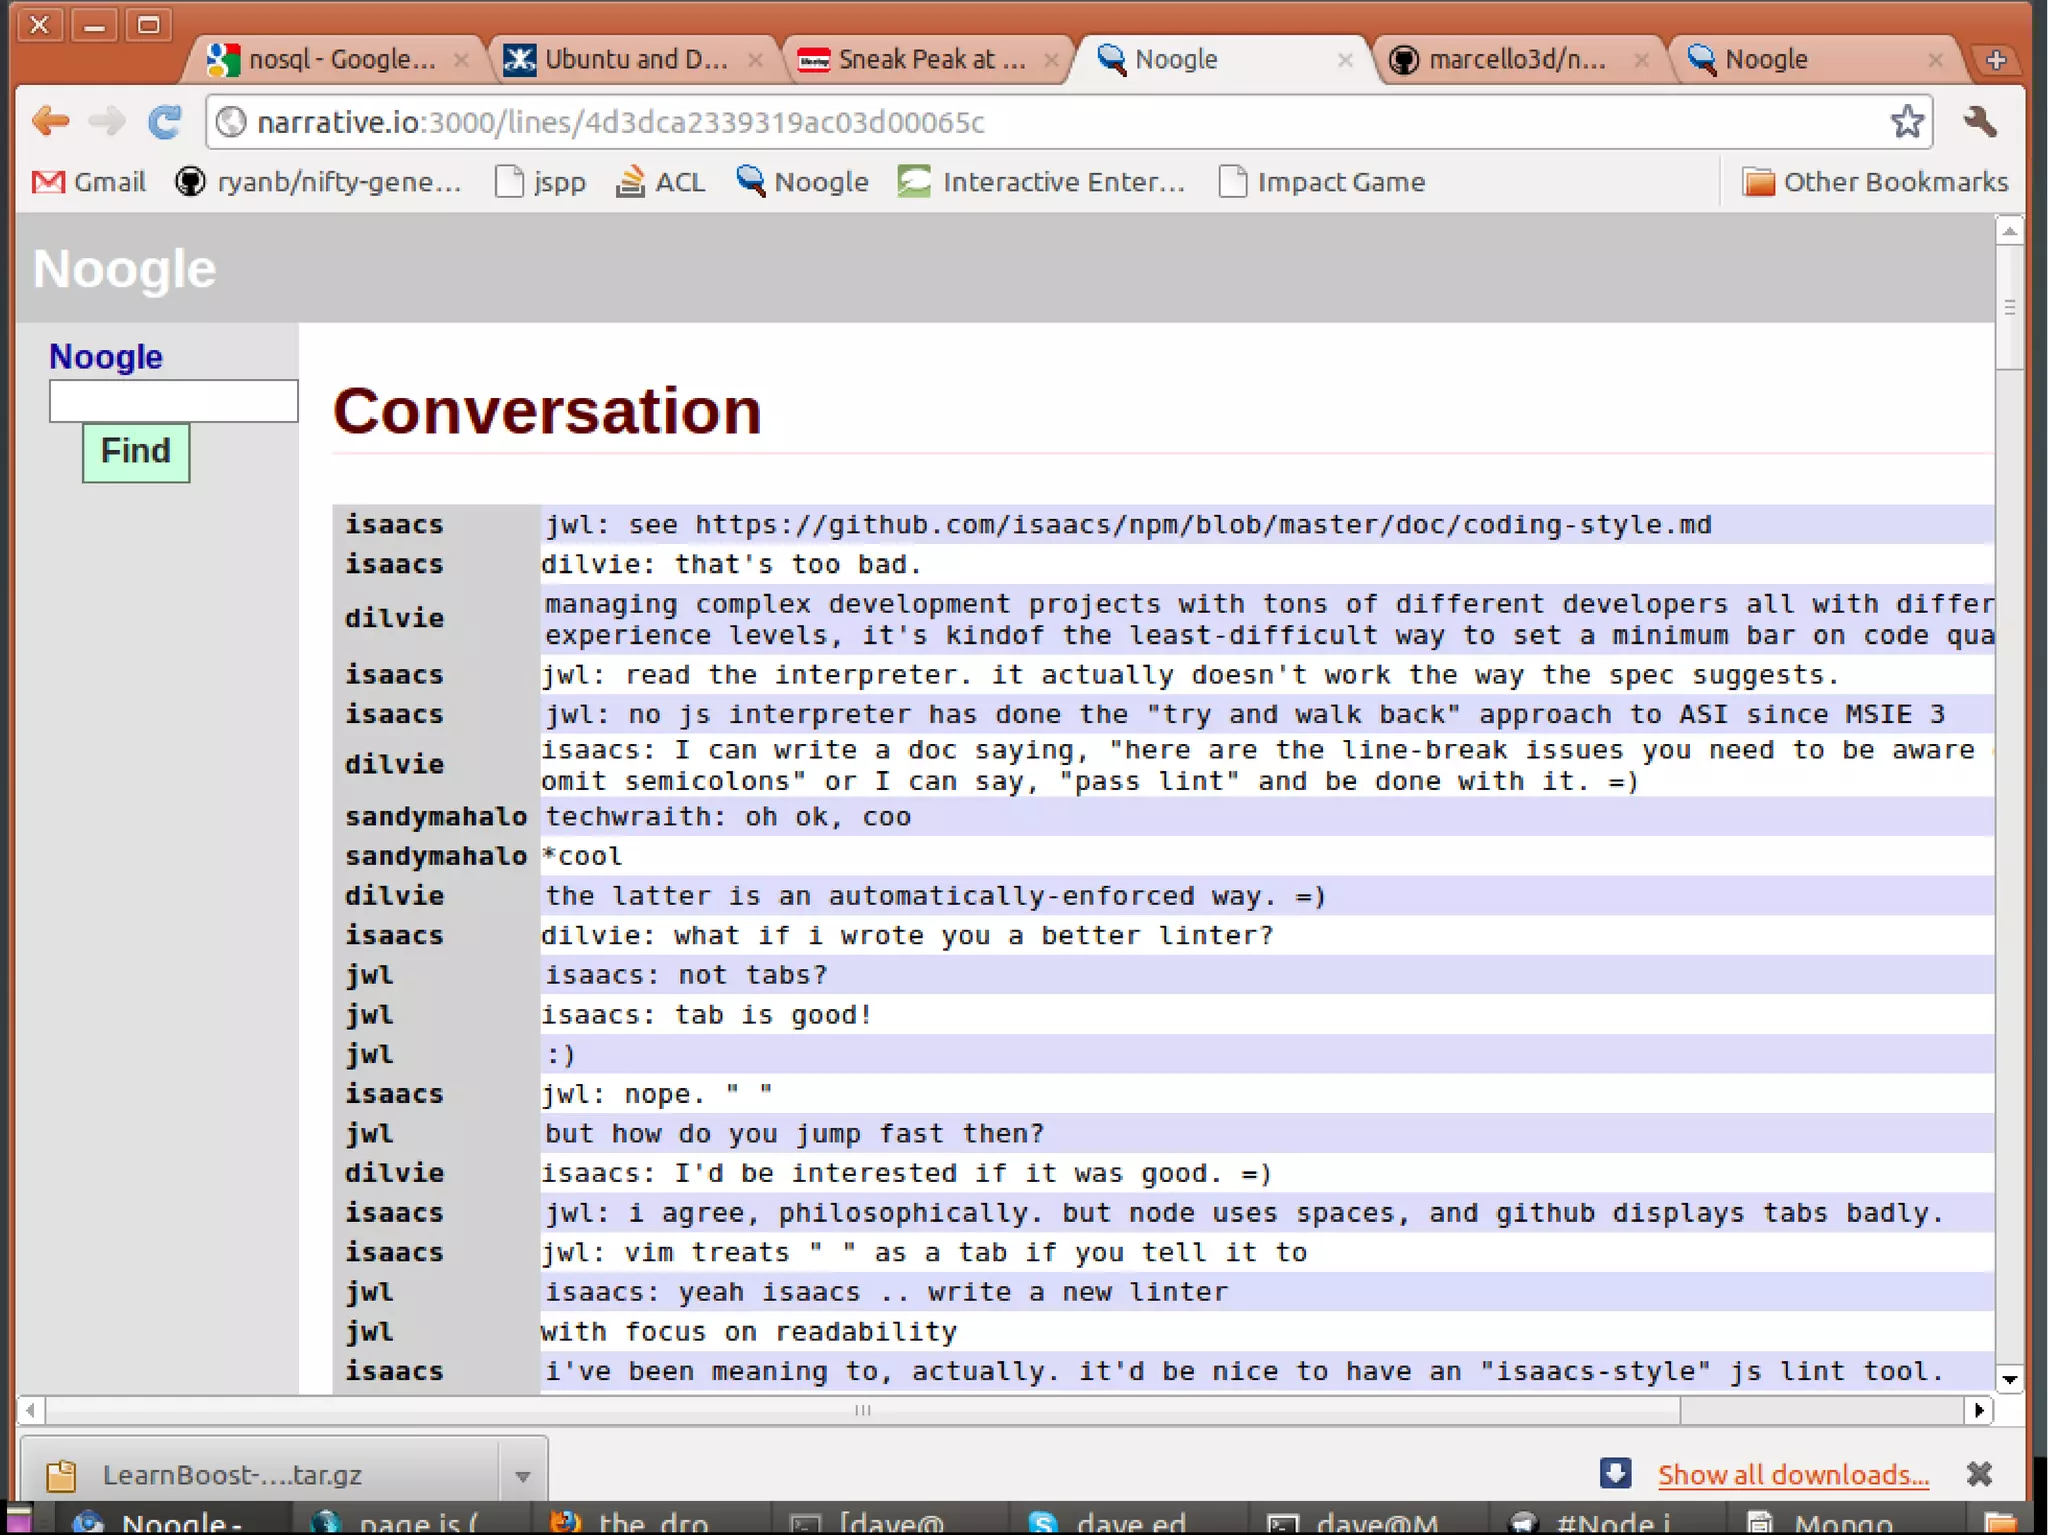The width and height of the screenshot is (2048, 1535).
Task: Click the Conversation heading
Action: (x=547, y=410)
